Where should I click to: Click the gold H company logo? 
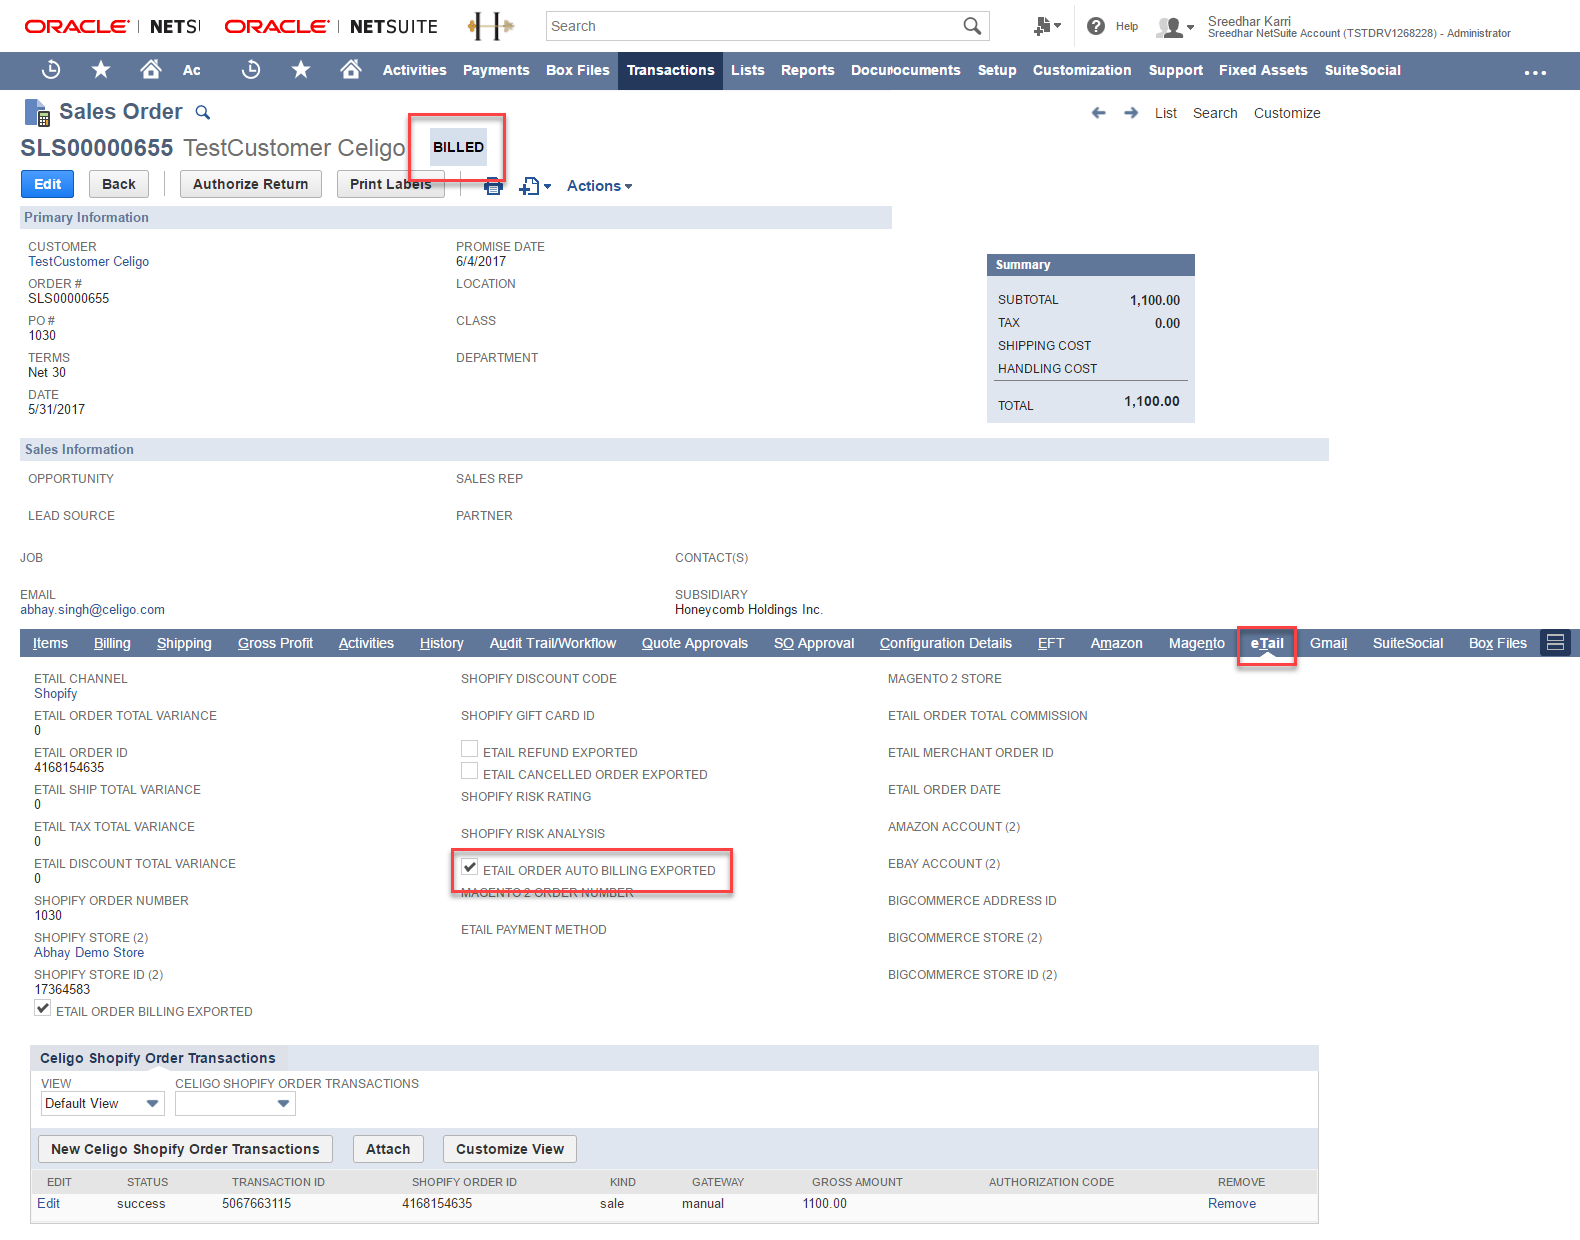[x=491, y=26]
